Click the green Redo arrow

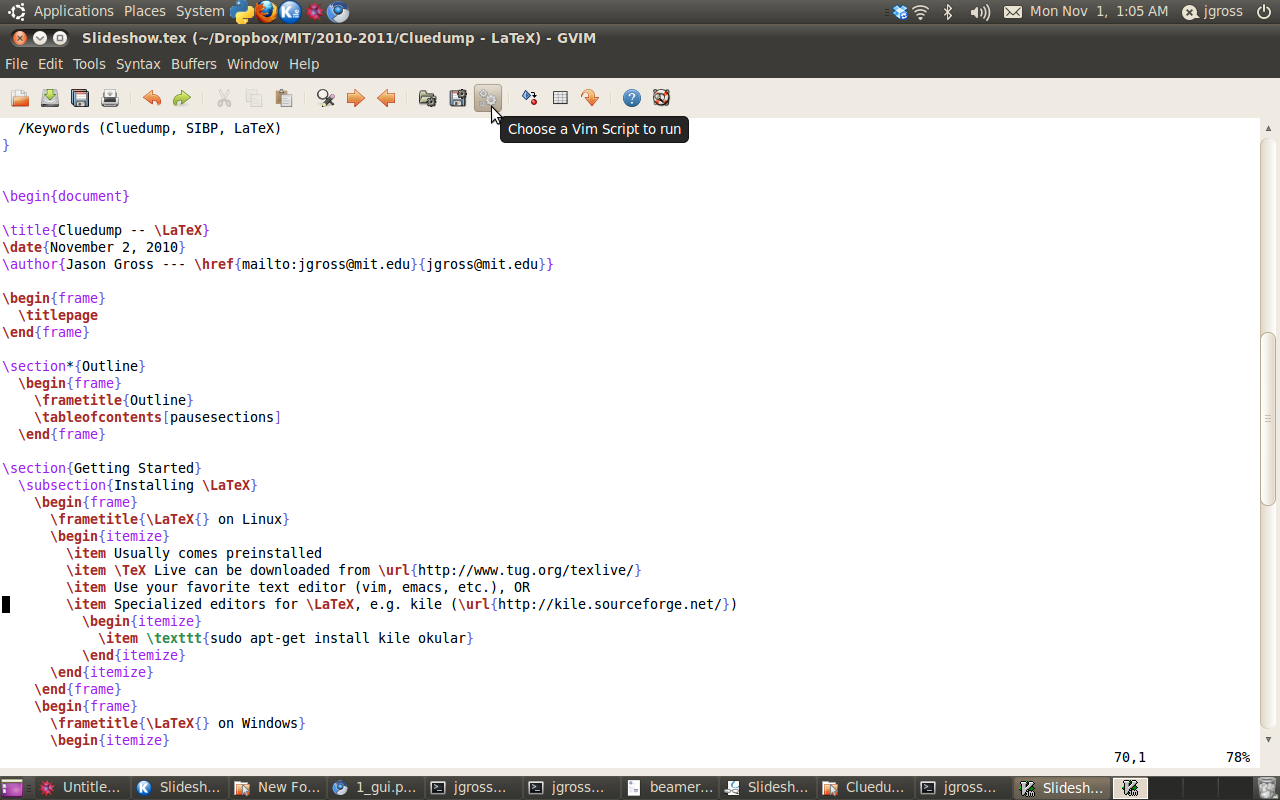181,98
